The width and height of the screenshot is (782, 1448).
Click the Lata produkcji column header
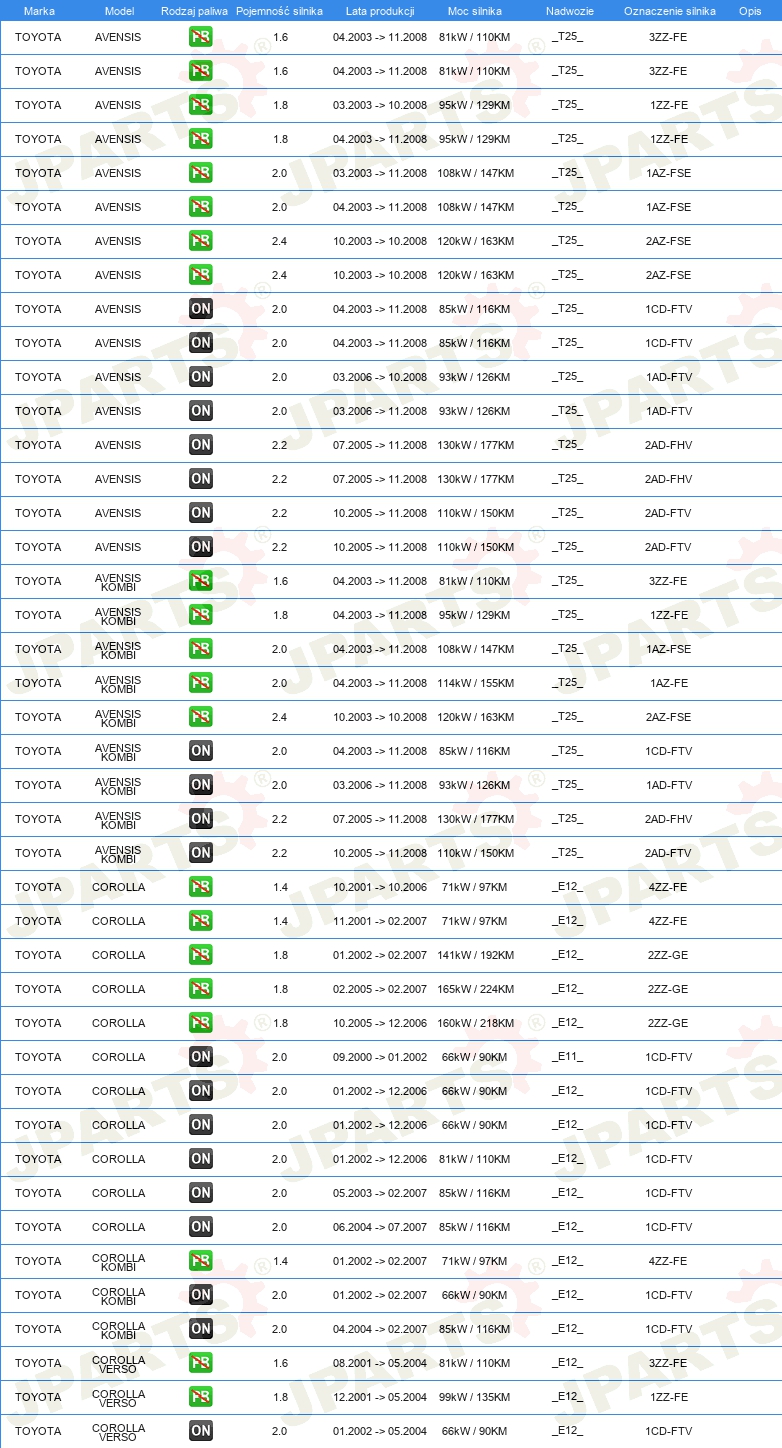tap(380, 11)
